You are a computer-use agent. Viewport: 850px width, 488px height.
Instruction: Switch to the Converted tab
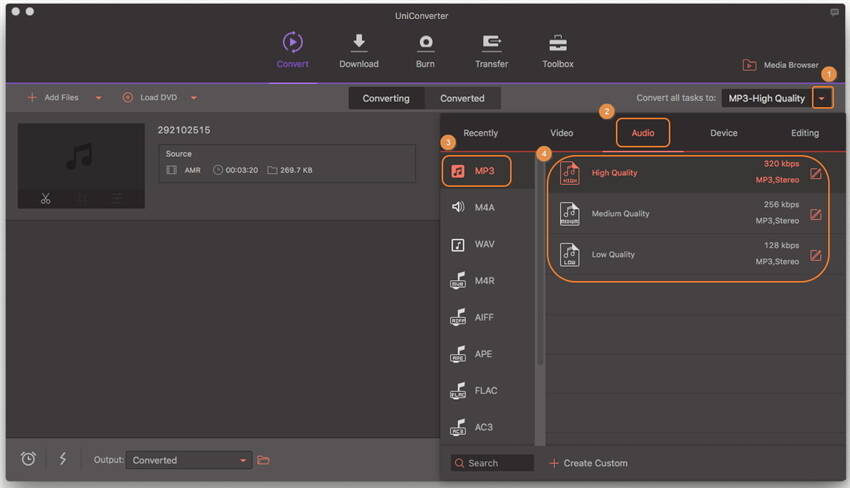click(462, 98)
